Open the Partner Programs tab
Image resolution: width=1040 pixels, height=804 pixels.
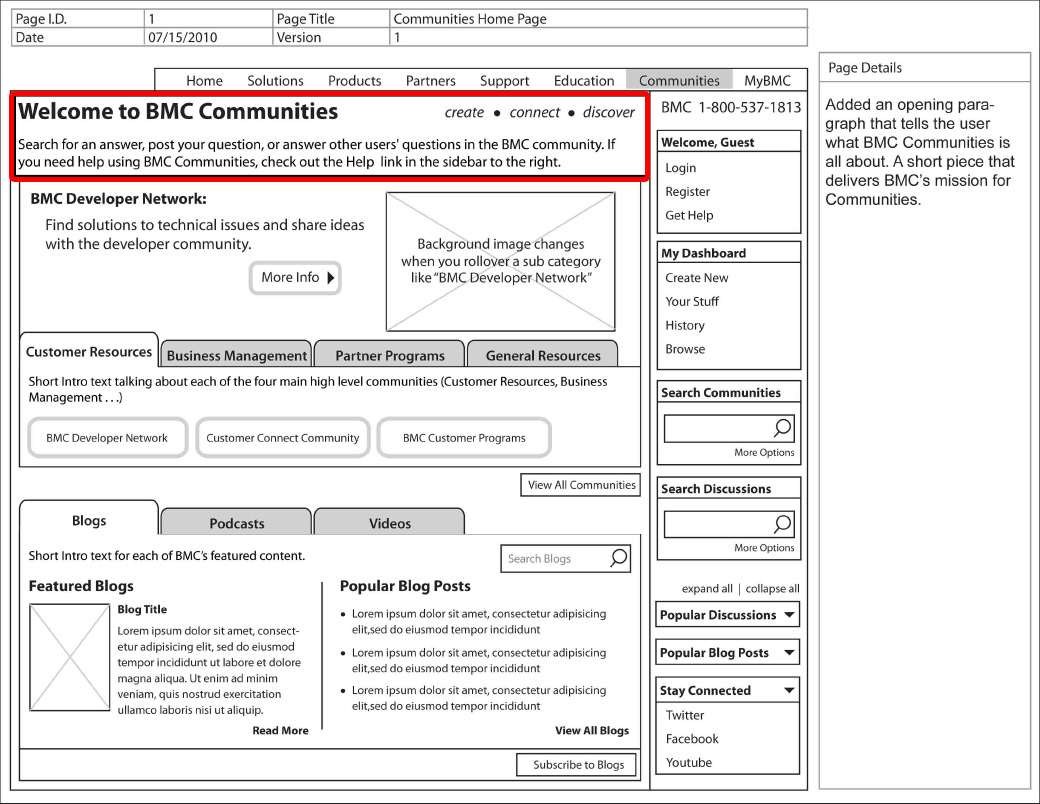click(390, 355)
